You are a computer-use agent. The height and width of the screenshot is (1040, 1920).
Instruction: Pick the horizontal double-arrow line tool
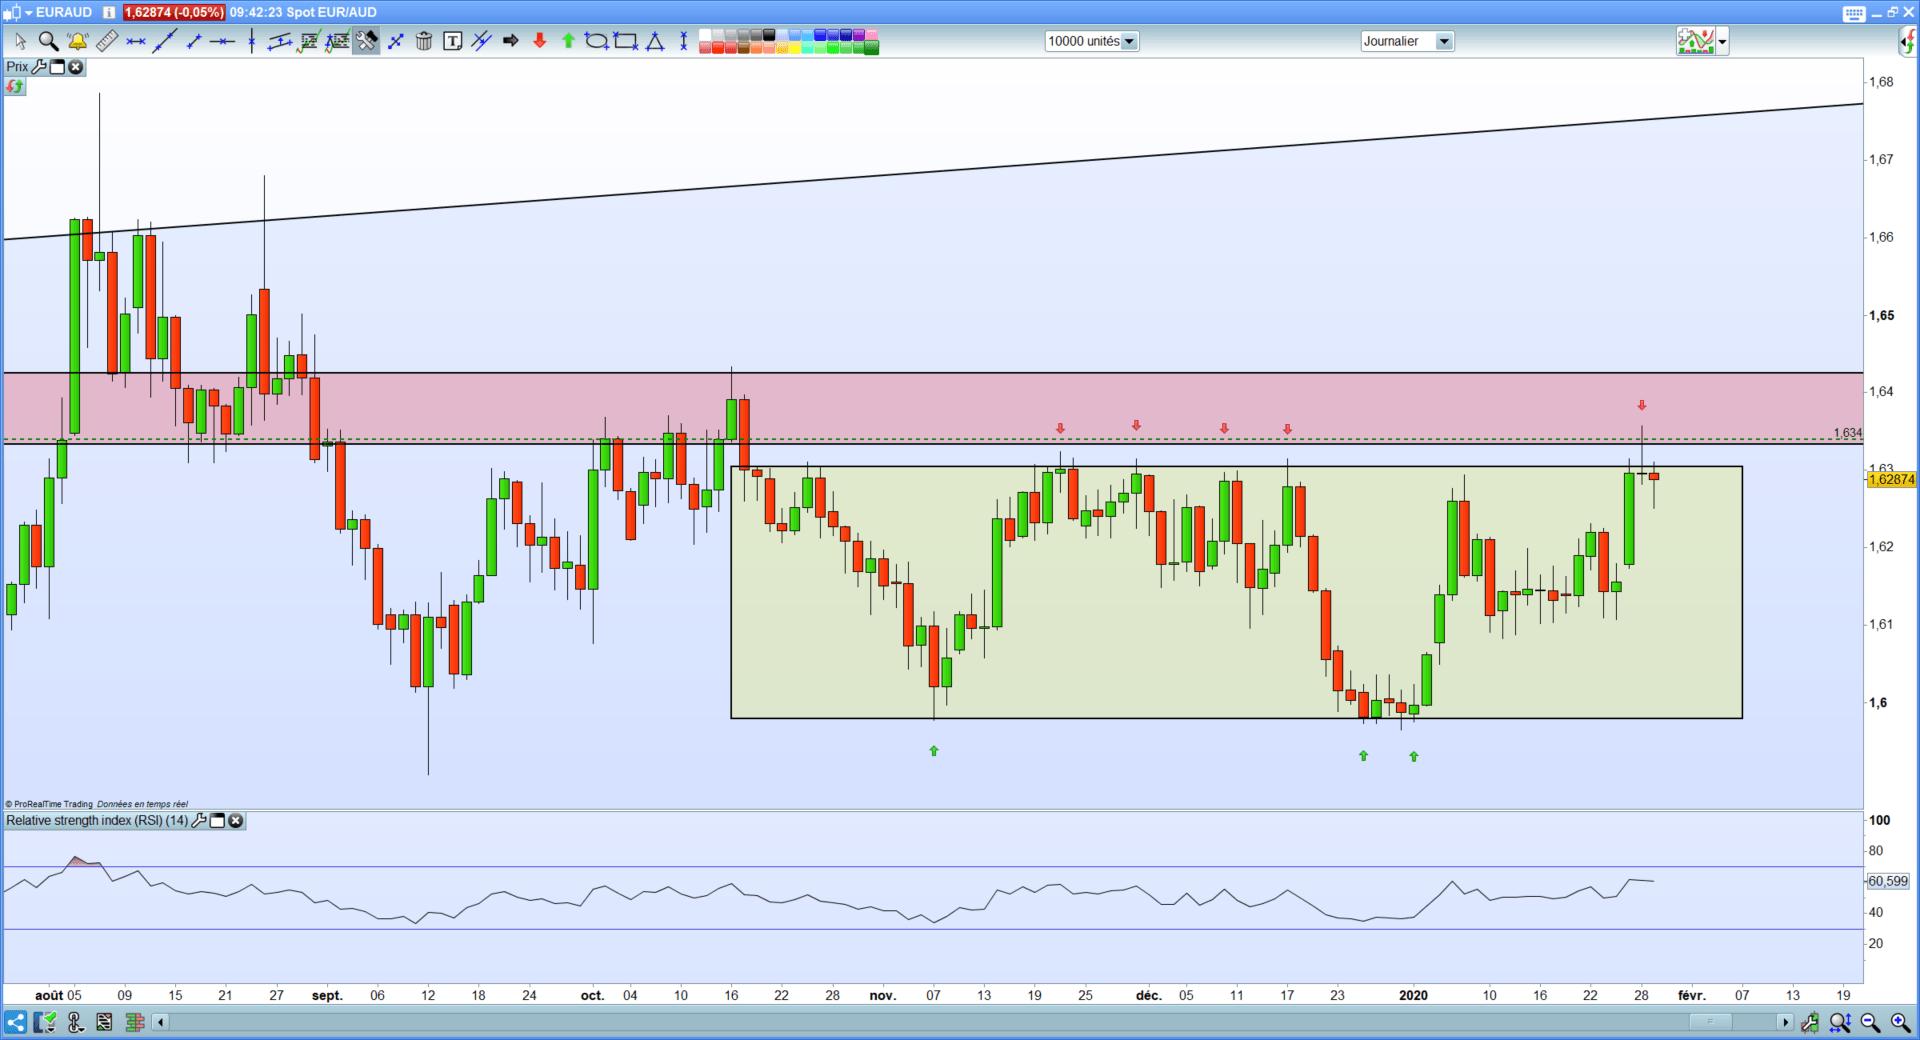tap(136, 41)
